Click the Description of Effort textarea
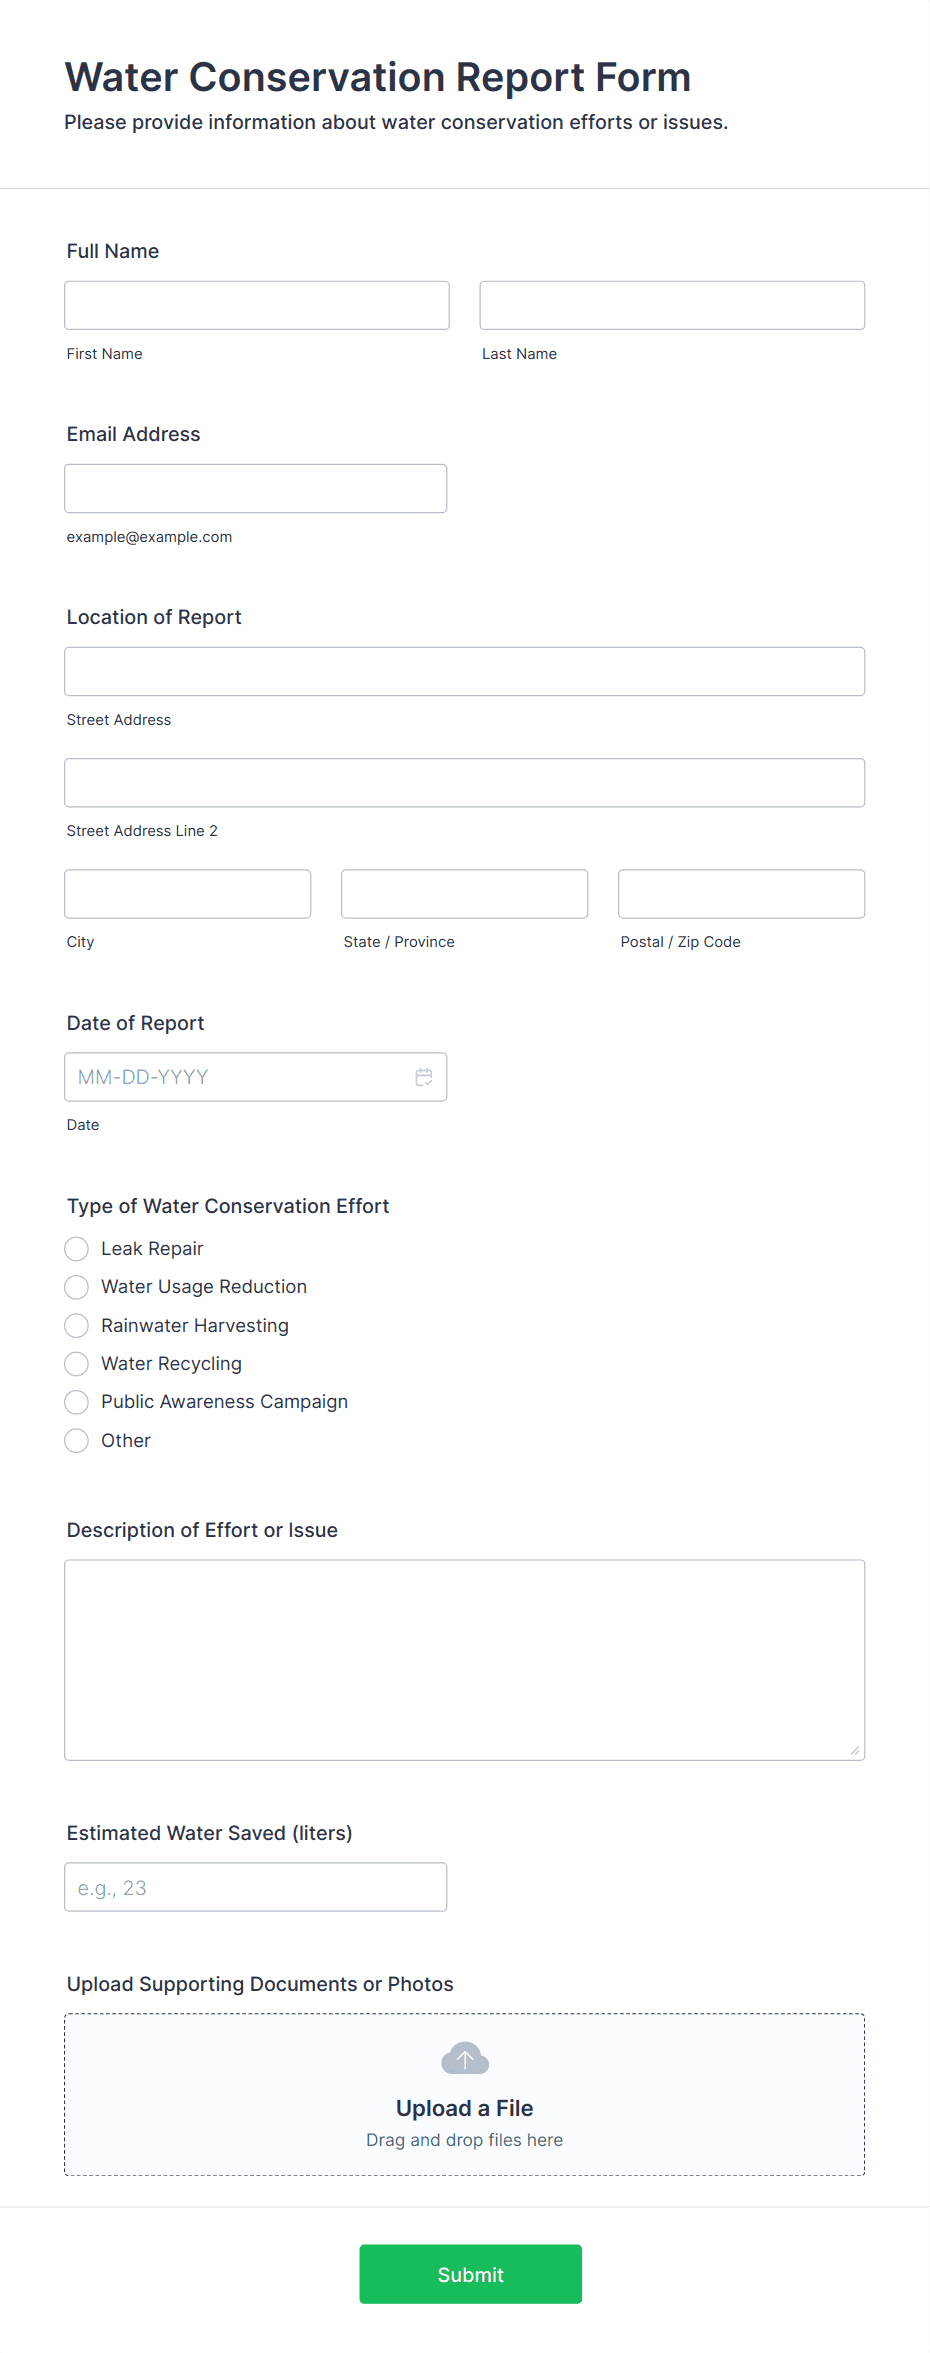The width and height of the screenshot is (930, 2353). pyautogui.click(x=464, y=1659)
